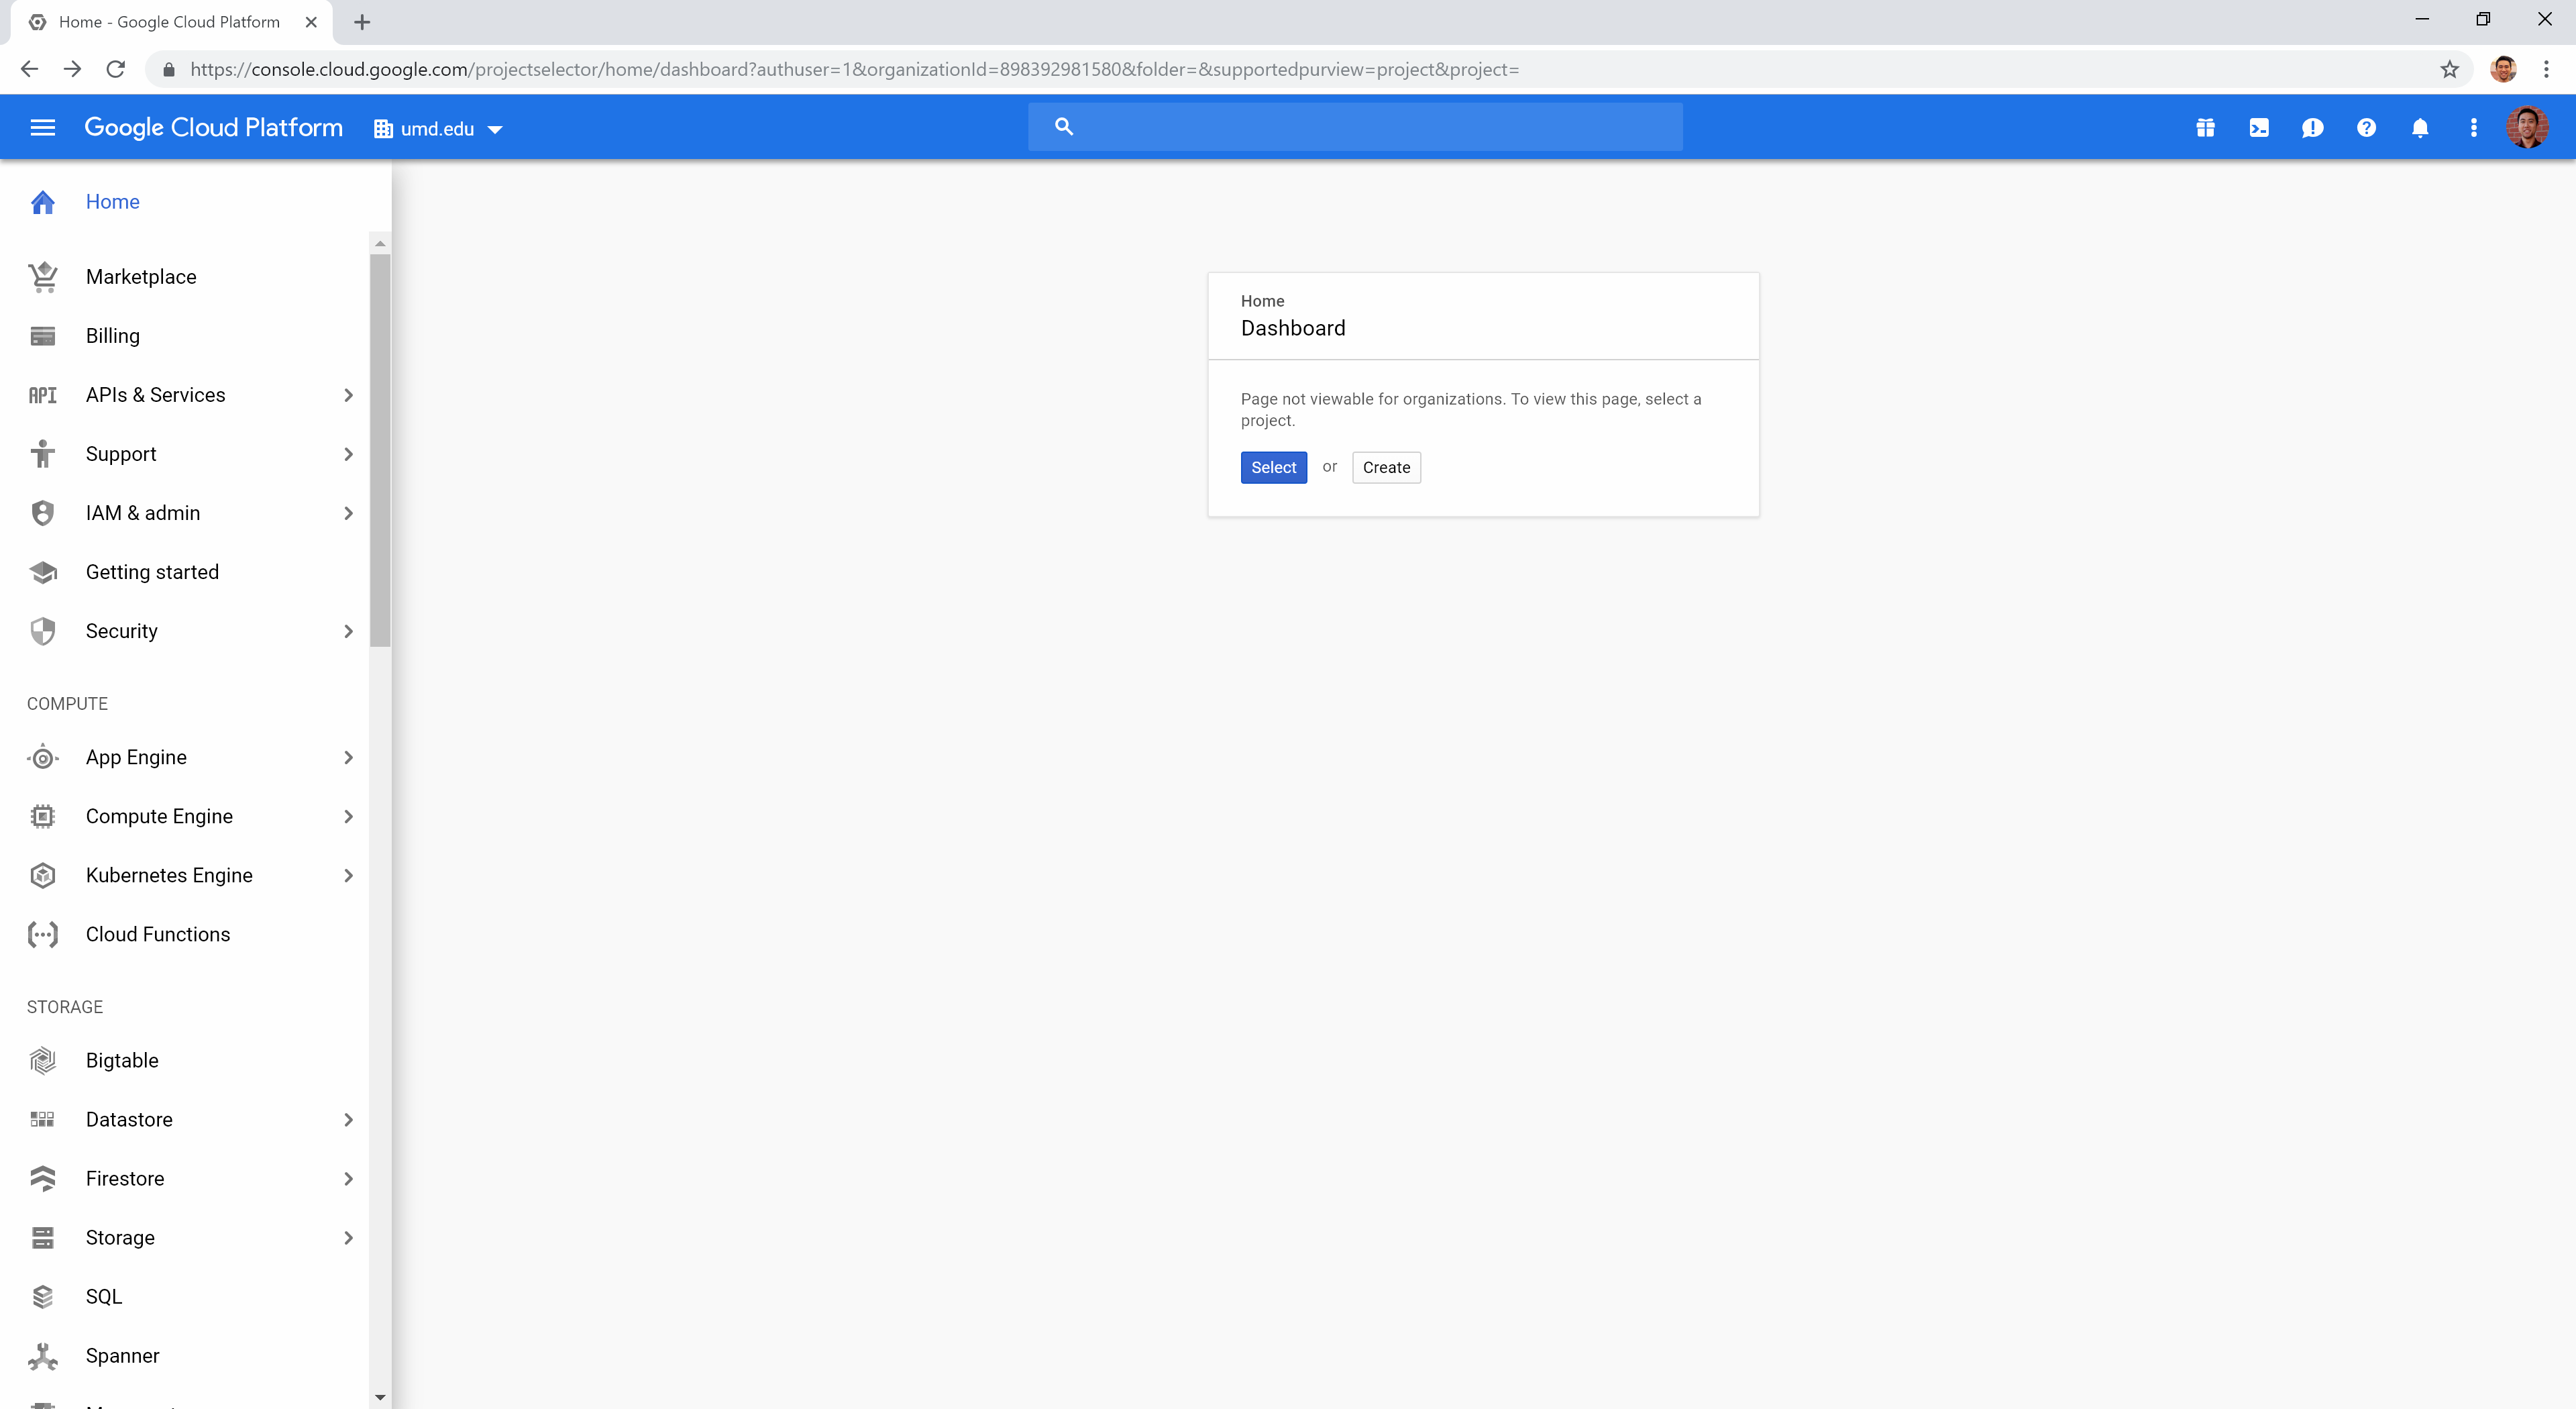Click the App Engine icon
This screenshot has width=2576, height=1409.
pyautogui.click(x=42, y=757)
